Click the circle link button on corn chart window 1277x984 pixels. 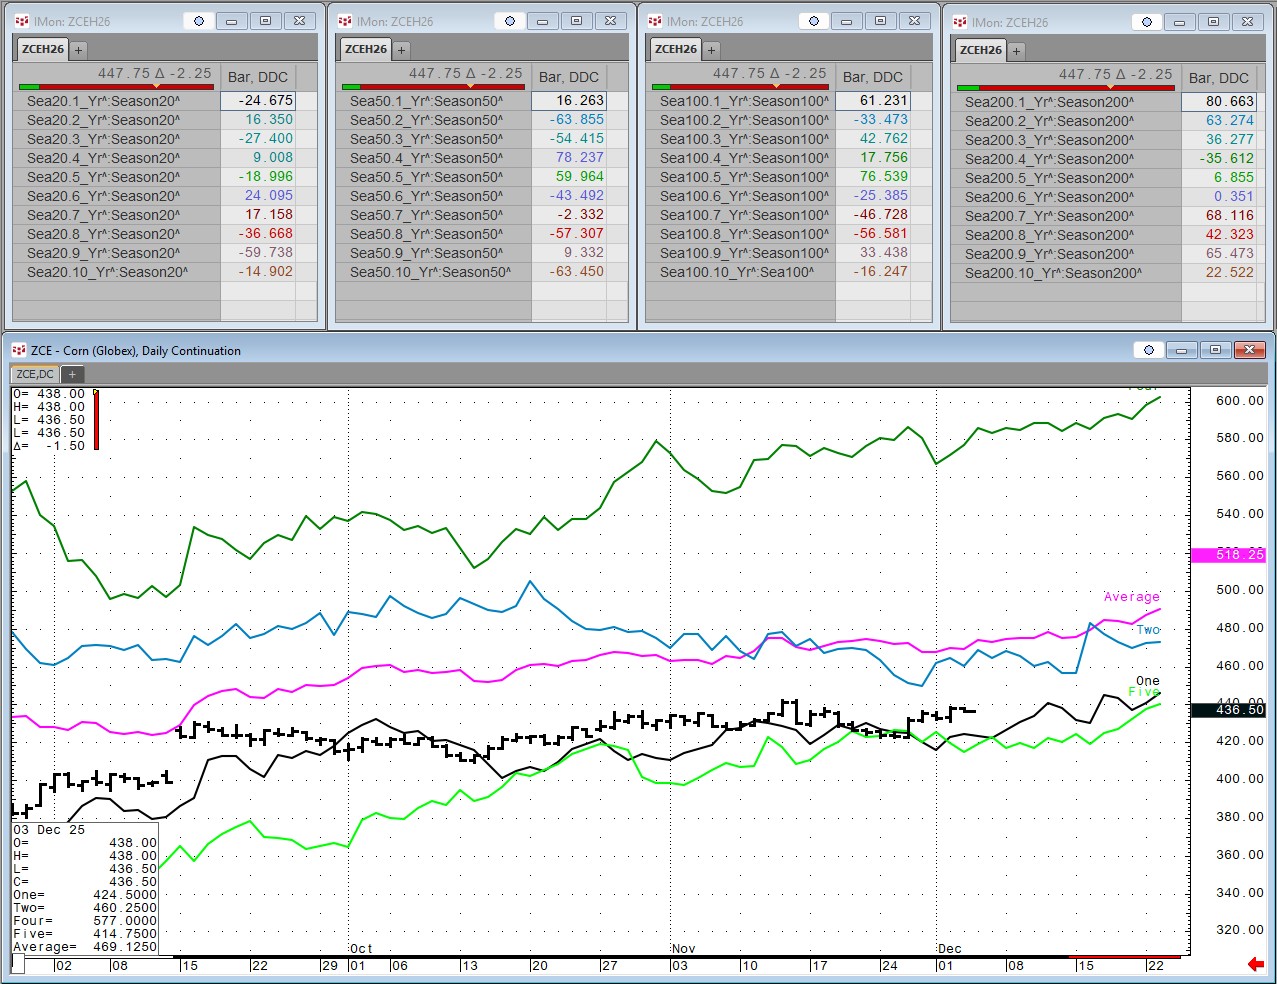(x=1148, y=350)
